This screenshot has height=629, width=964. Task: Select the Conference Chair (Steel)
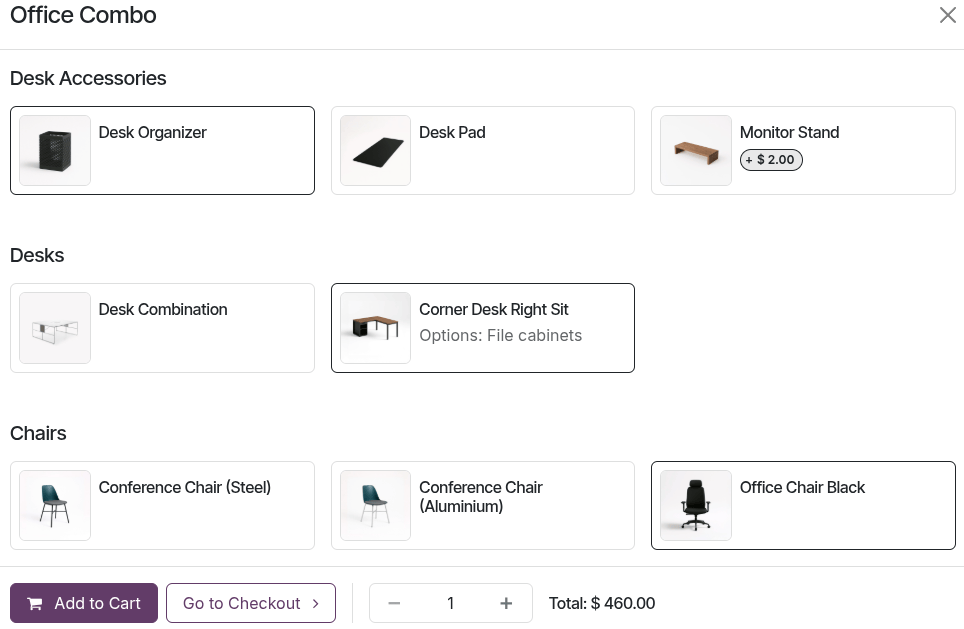[162, 505]
